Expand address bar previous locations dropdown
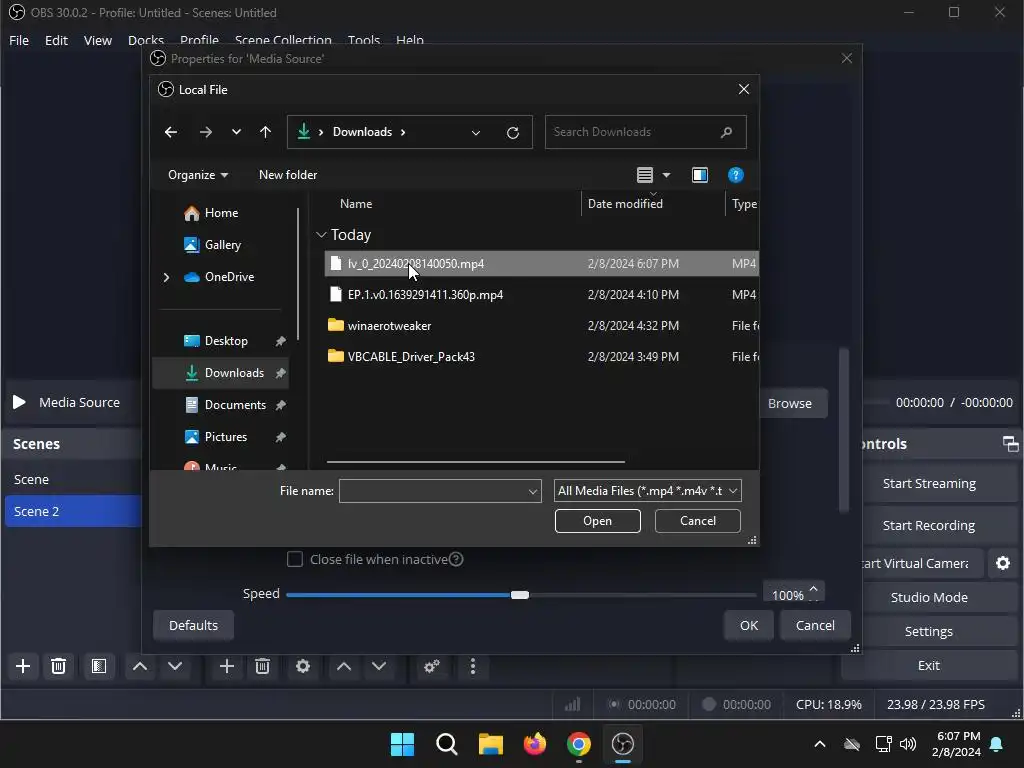This screenshot has height=768, width=1024. [476, 133]
